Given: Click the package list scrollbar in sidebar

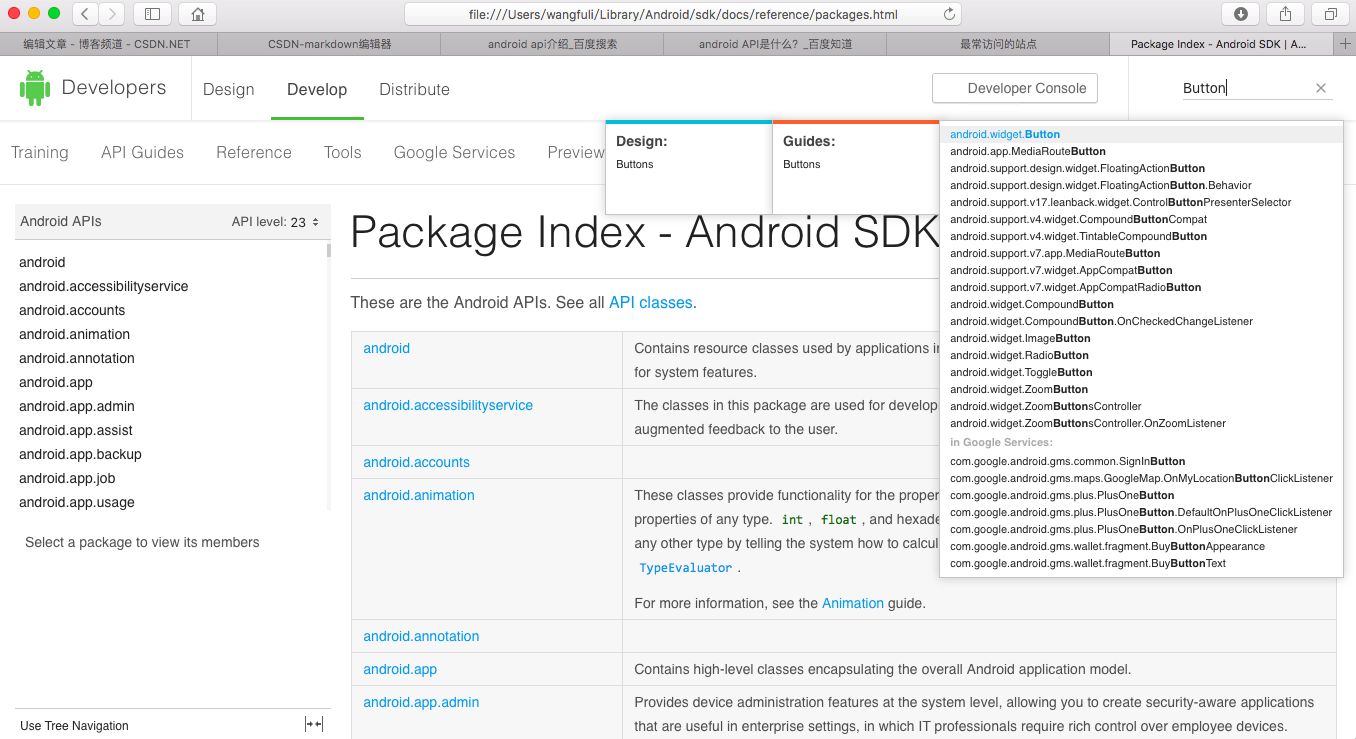Looking at the screenshot, I should click(x=329, y=250).
